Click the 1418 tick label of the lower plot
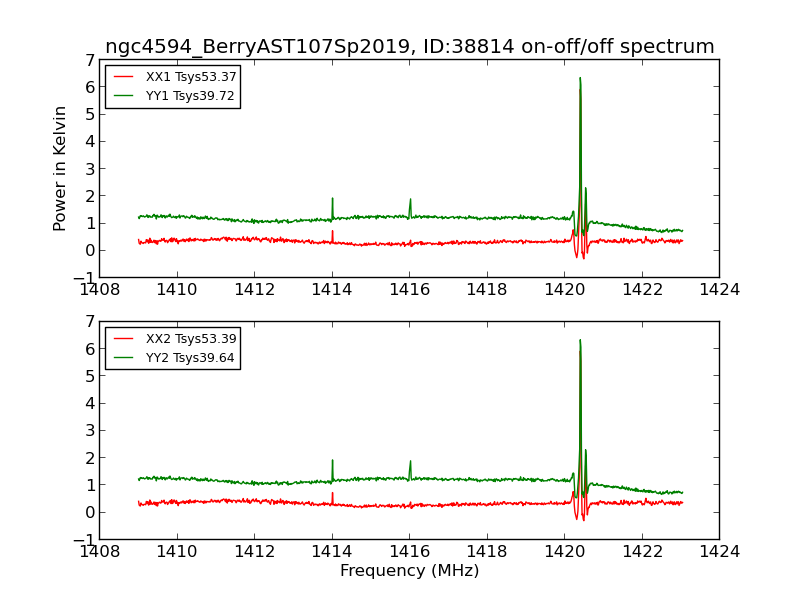Screen dimensions: 800x600 click(x=487, y=552)
